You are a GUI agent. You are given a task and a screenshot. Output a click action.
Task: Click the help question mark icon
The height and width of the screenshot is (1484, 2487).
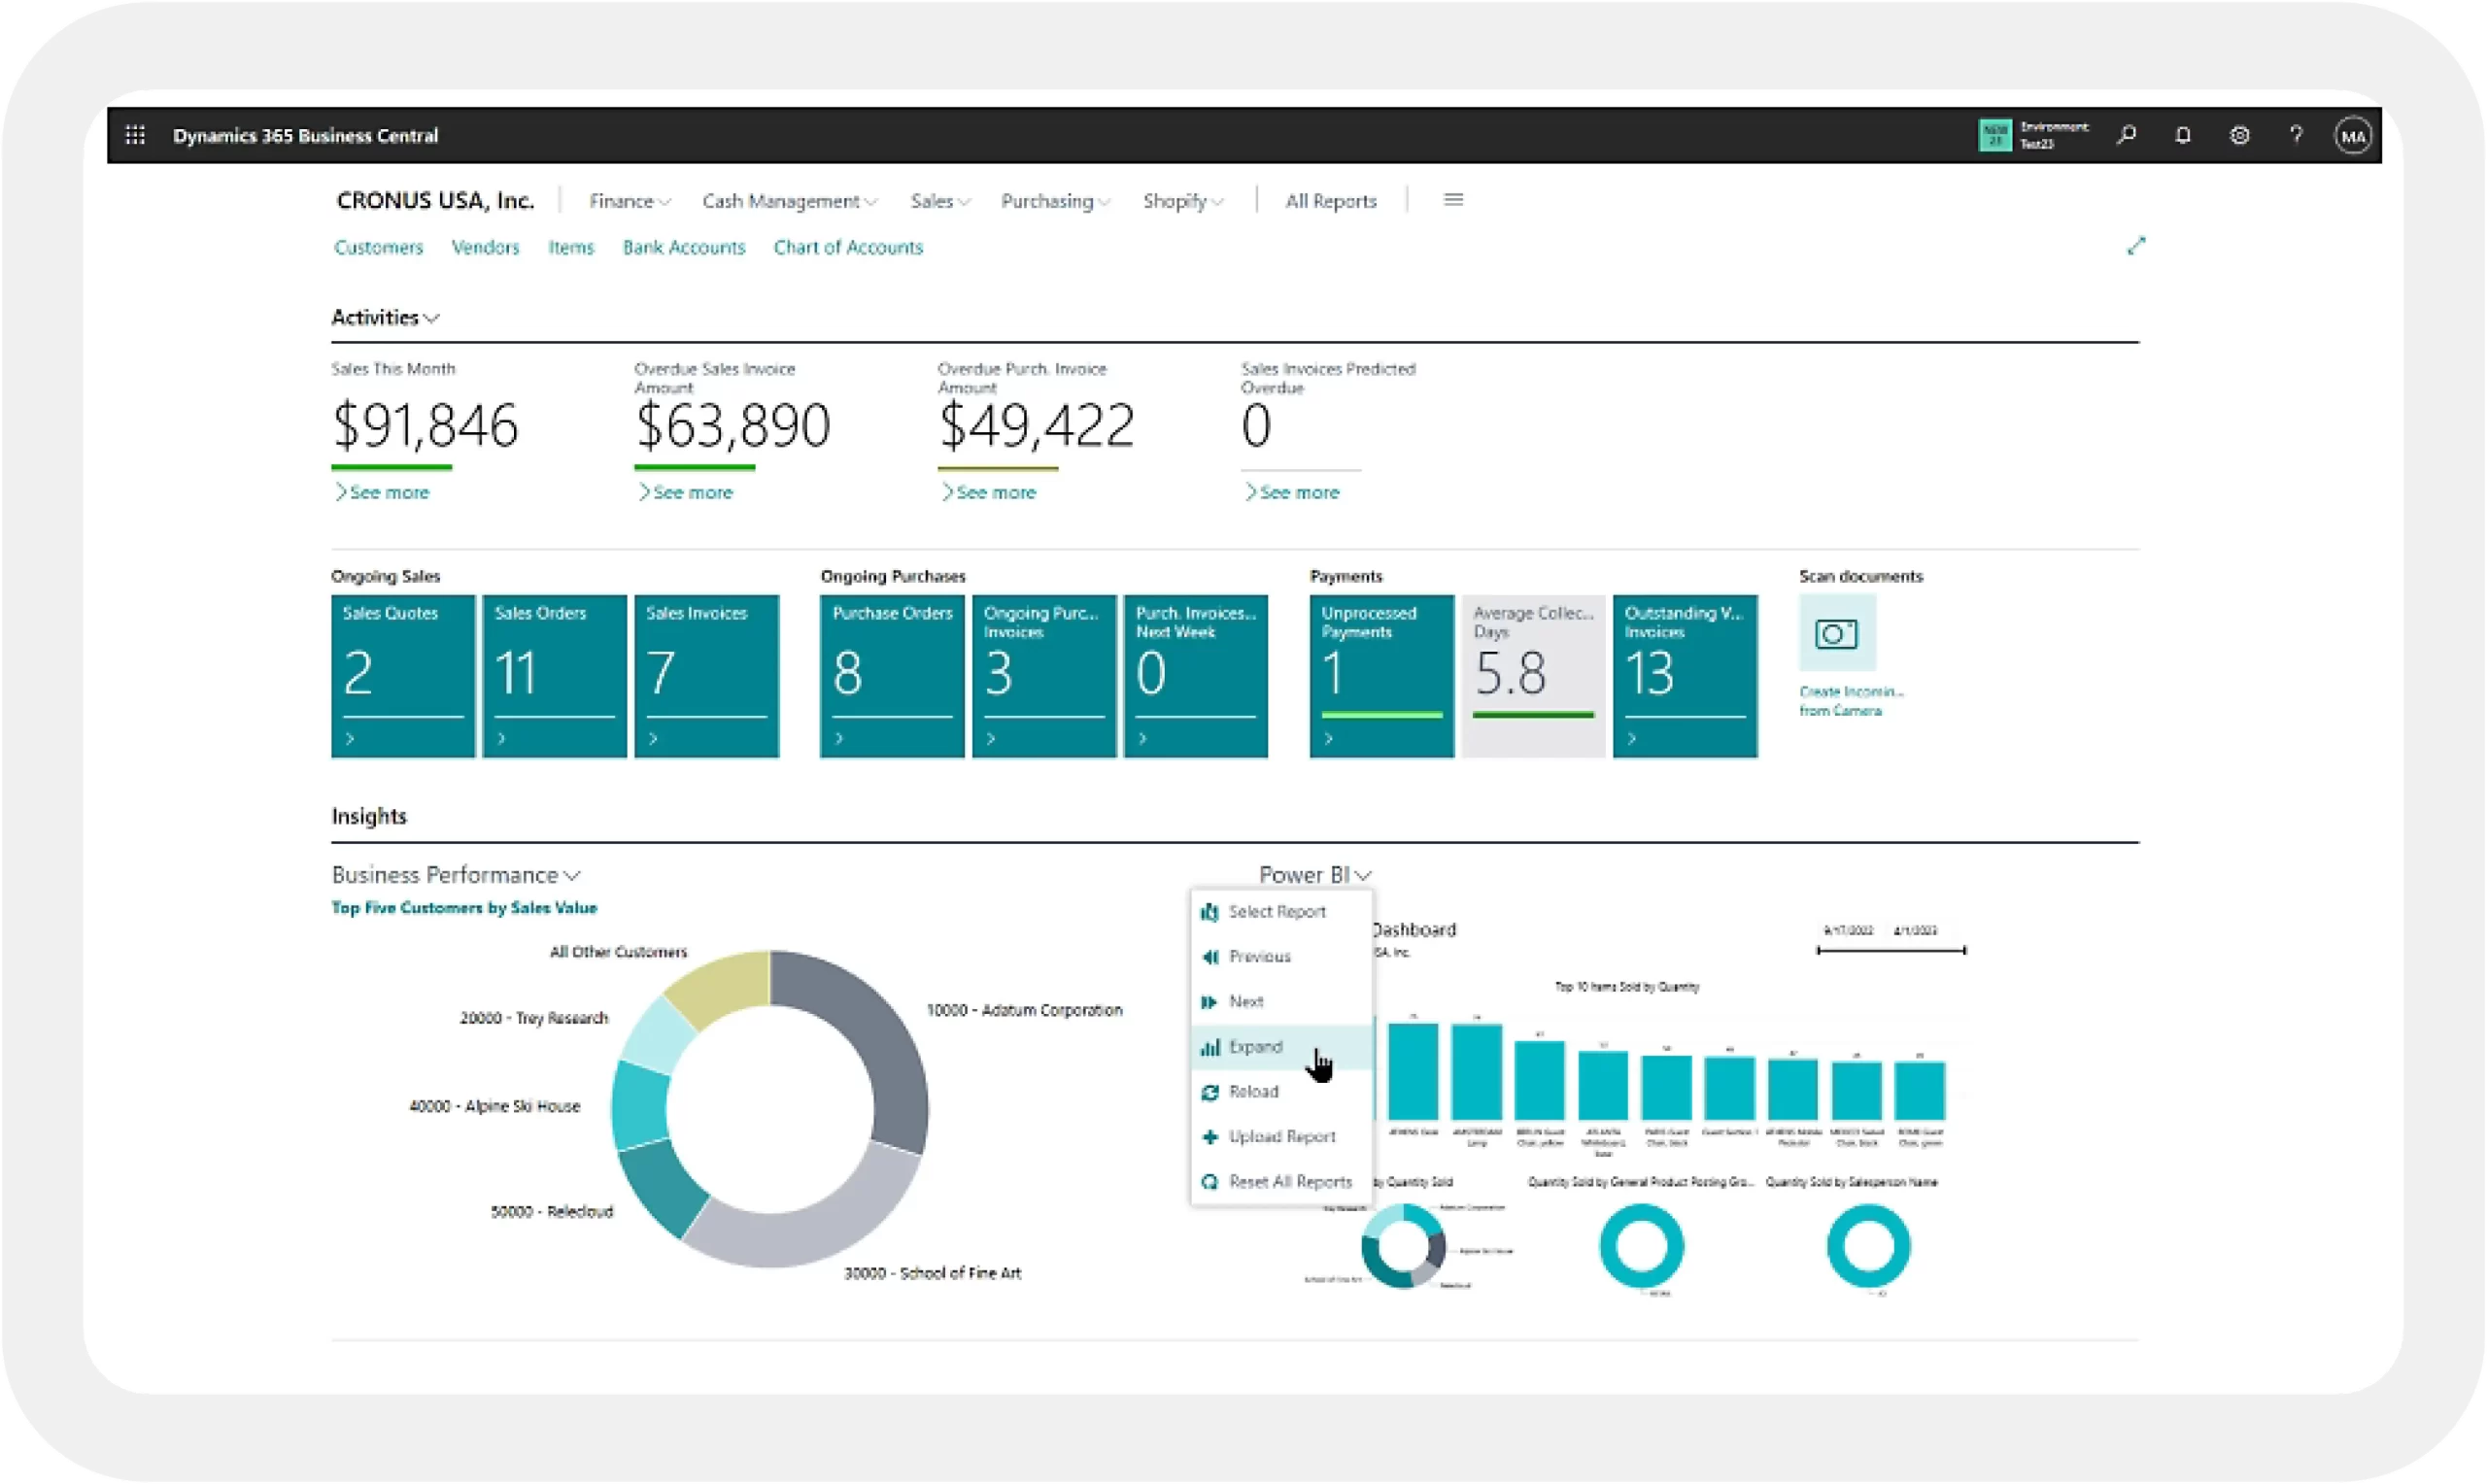[x=2296, y=135]
